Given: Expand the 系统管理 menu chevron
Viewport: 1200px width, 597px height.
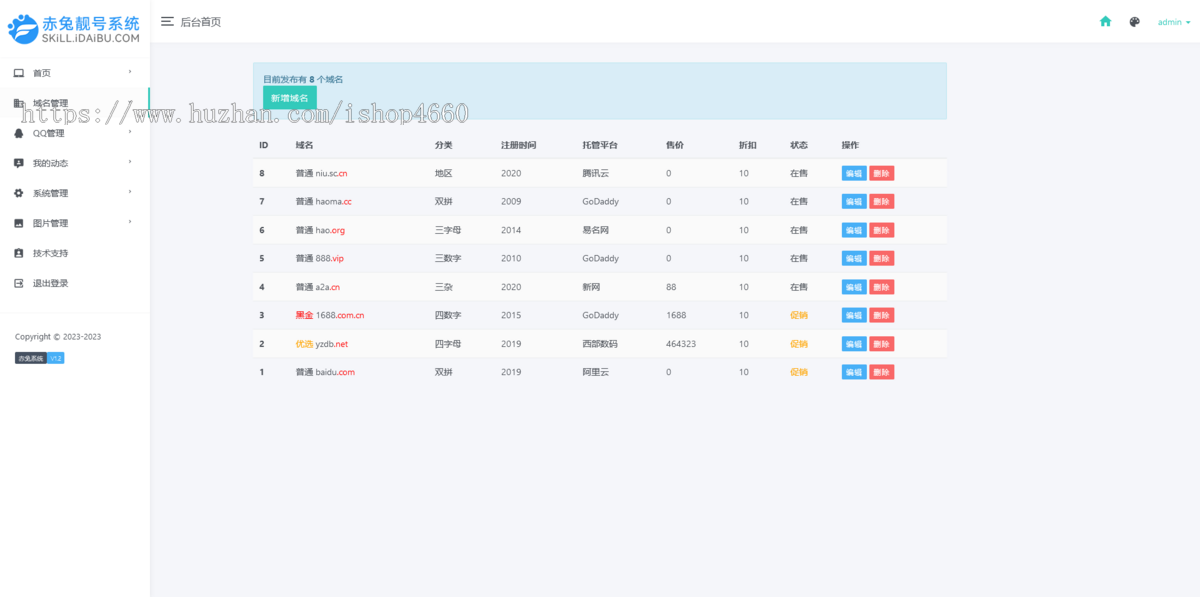Looking at the screenshot, I should (130, 192).
